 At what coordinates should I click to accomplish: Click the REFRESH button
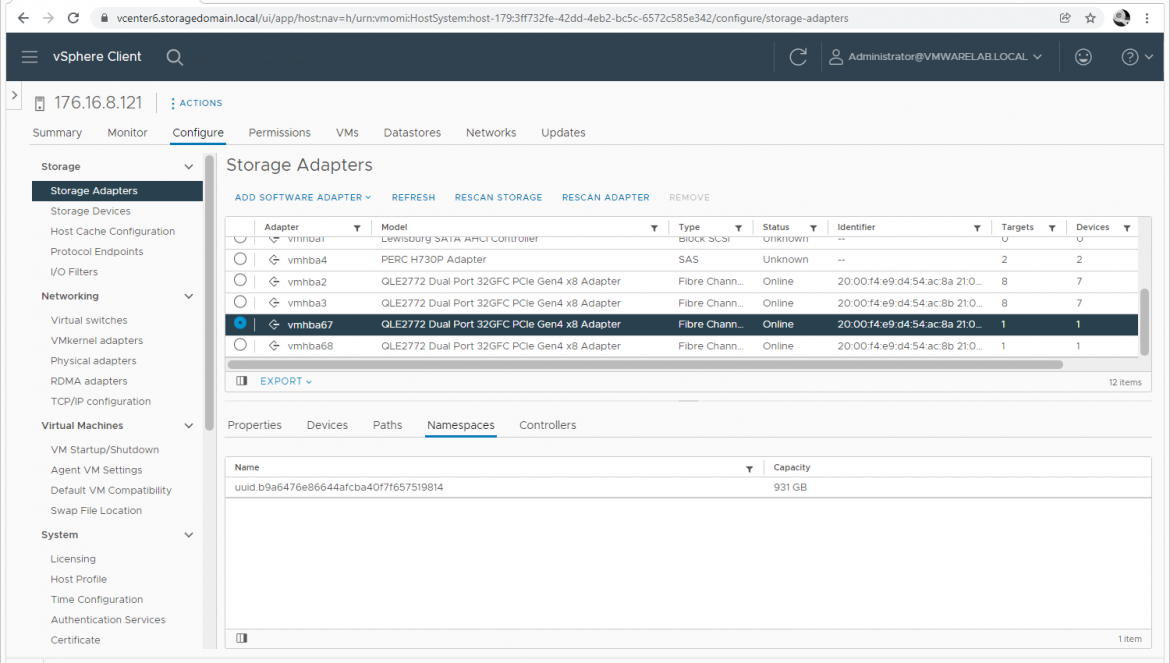point(413,198)
